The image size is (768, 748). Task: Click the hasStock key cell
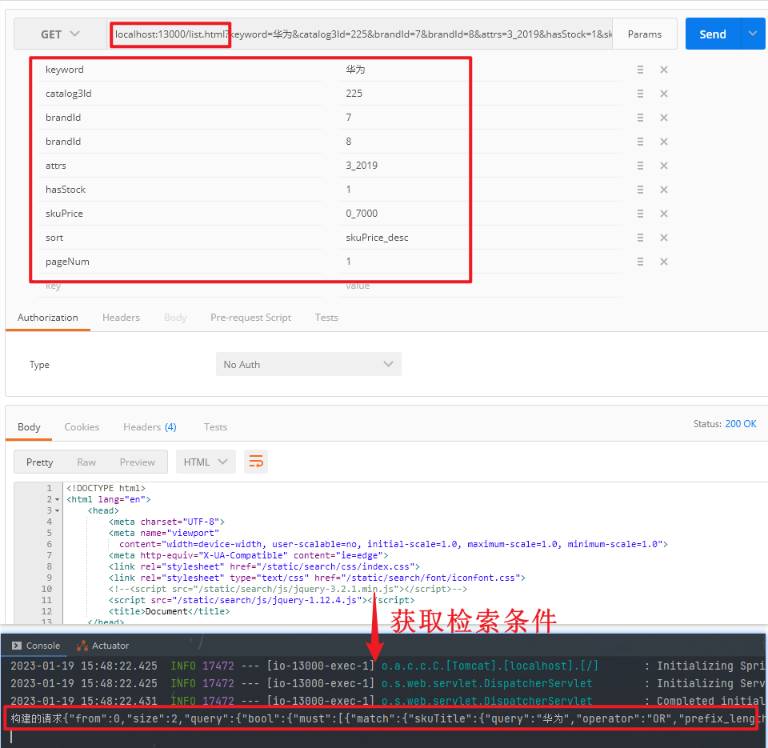point(180,190)
